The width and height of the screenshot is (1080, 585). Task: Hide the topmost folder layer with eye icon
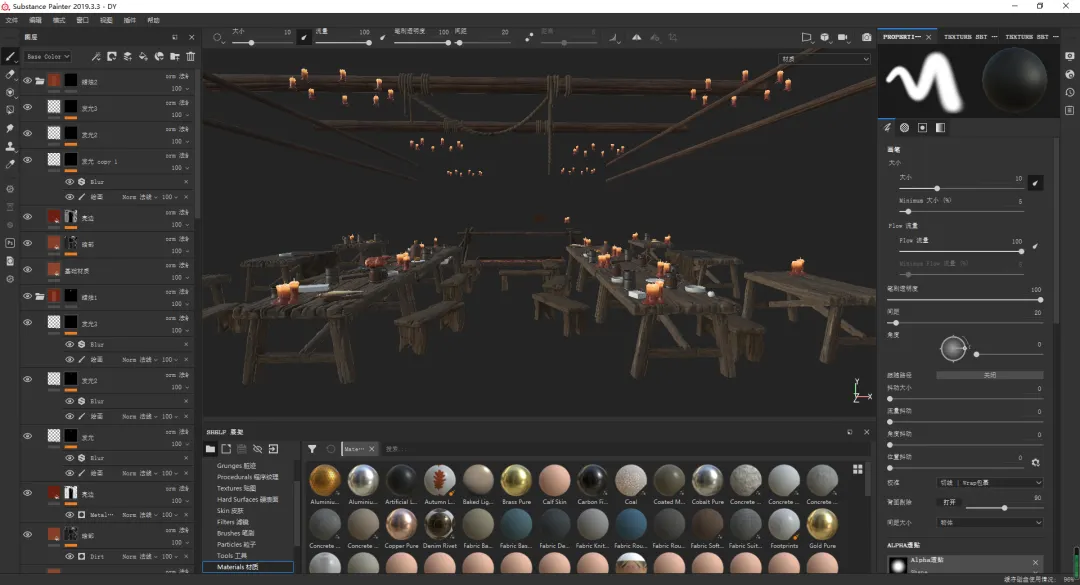[27, 80]
